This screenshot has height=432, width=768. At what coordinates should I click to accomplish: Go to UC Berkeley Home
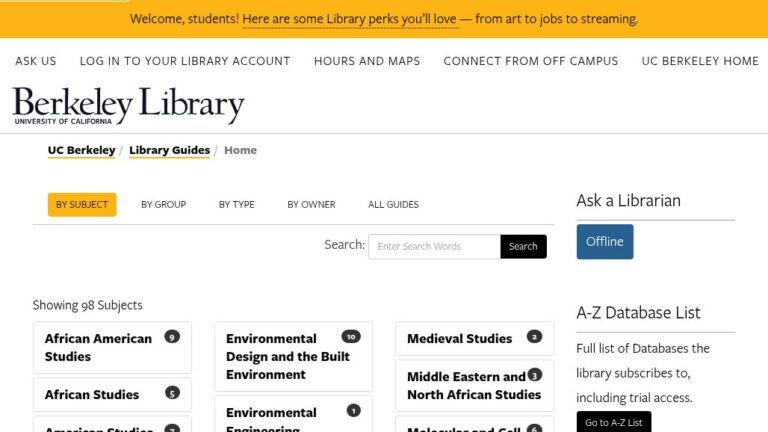pos(700,61)
